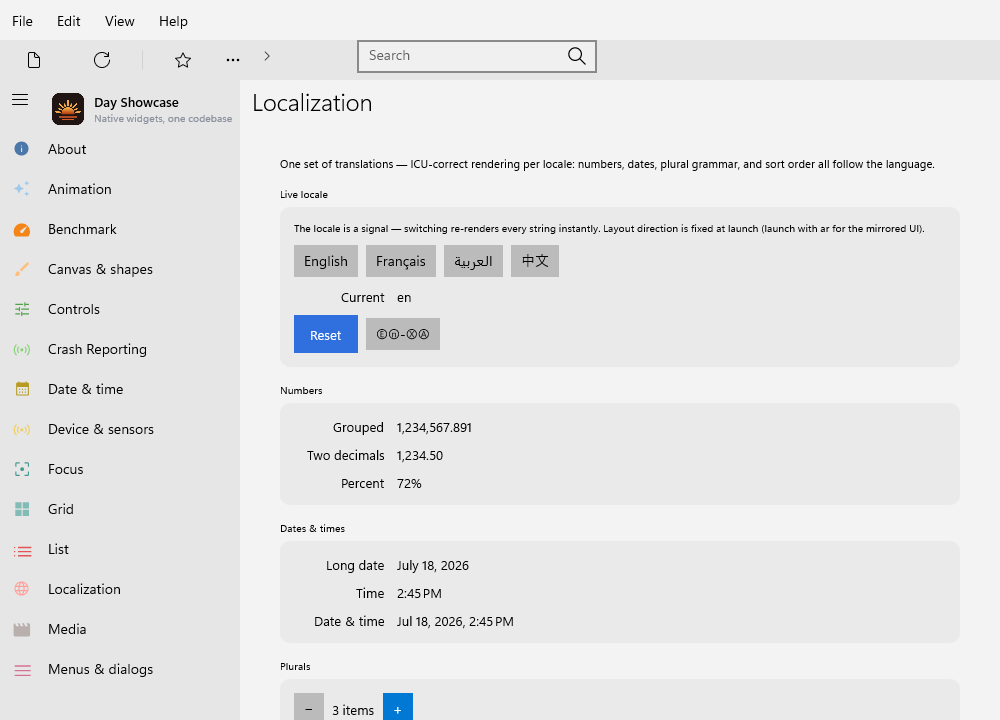Open the Edit menu
This screenshot has width=1000, height=720.
68,21
